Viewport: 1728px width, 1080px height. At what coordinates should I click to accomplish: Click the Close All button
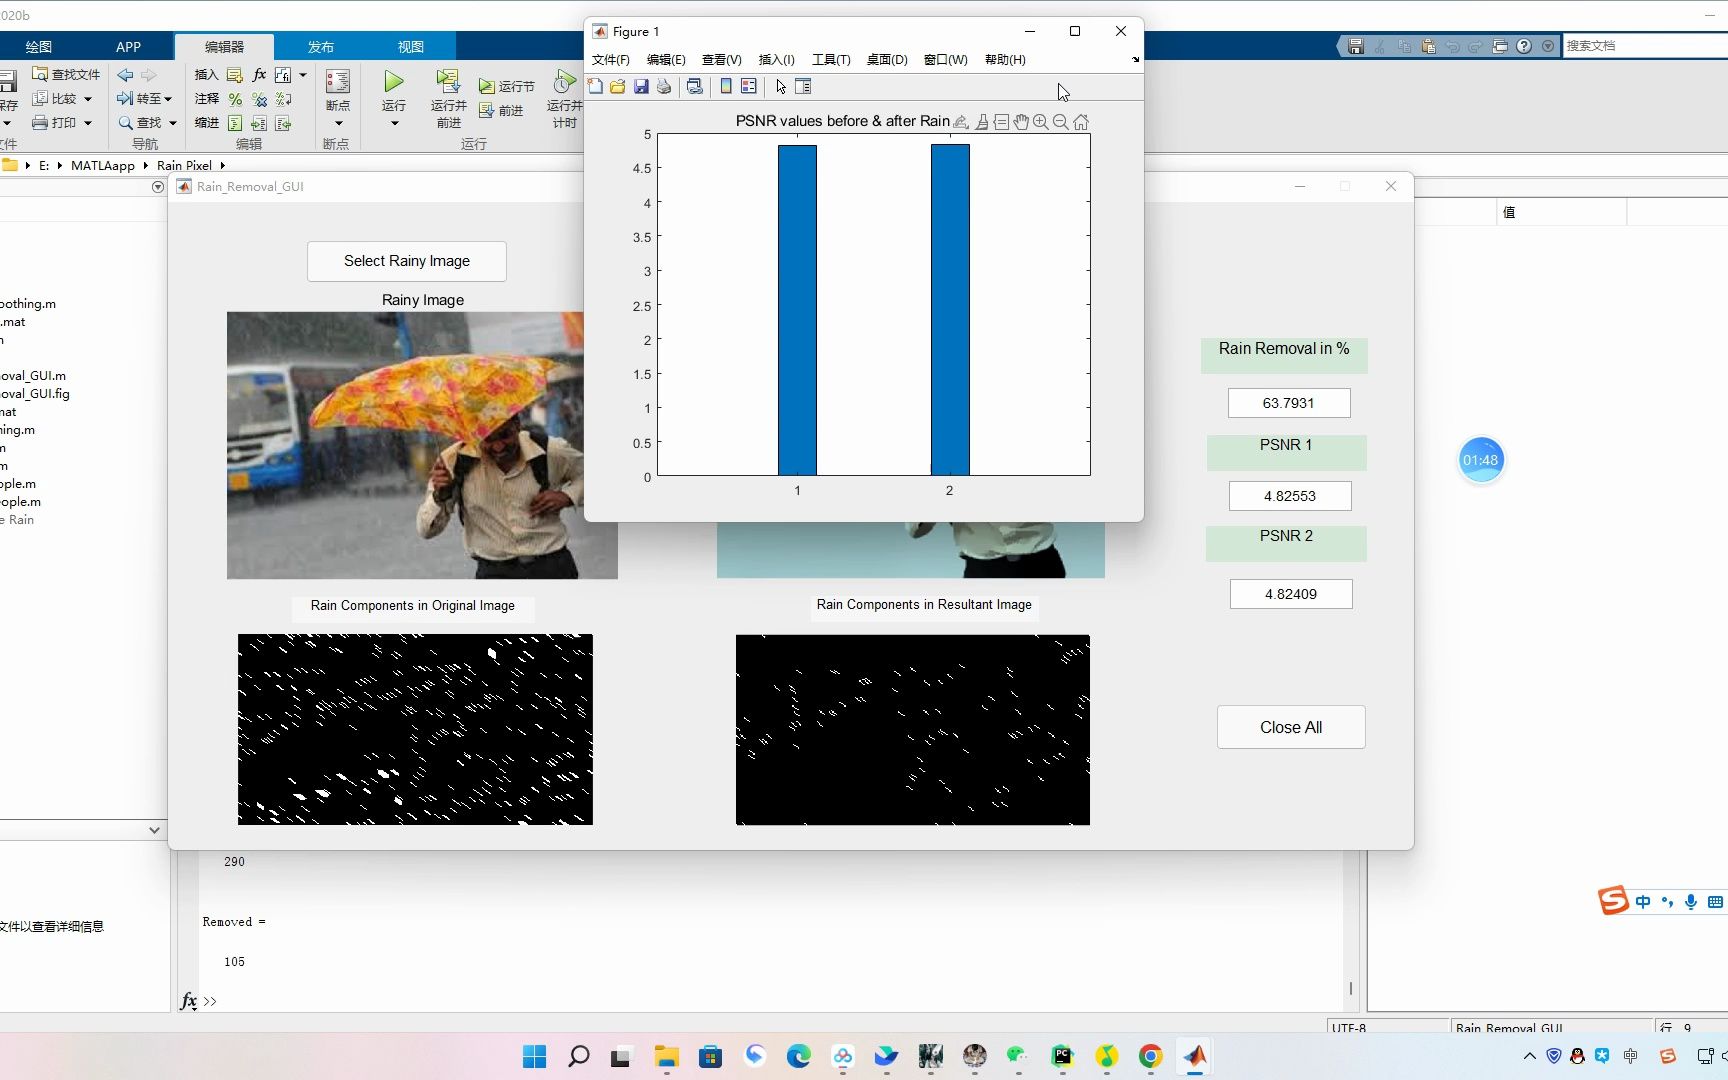pyautogui.click(x=1290, y=727)
